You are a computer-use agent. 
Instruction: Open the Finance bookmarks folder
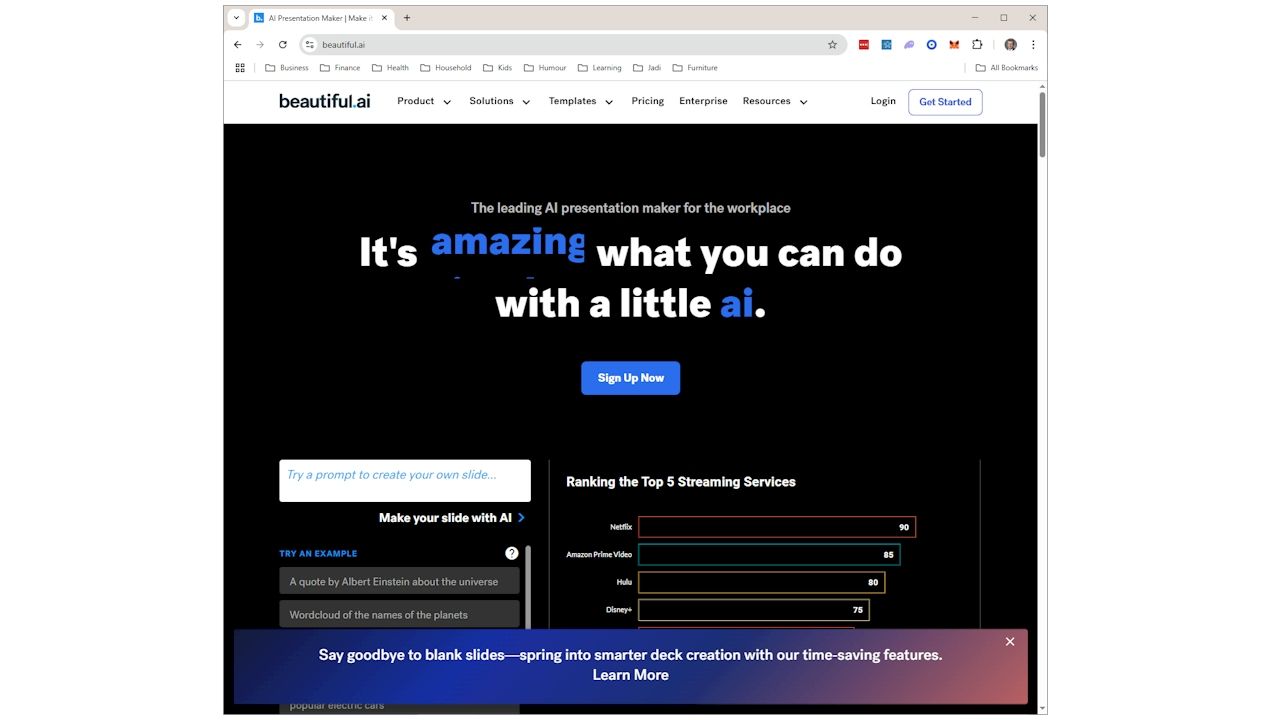[340, 68]
